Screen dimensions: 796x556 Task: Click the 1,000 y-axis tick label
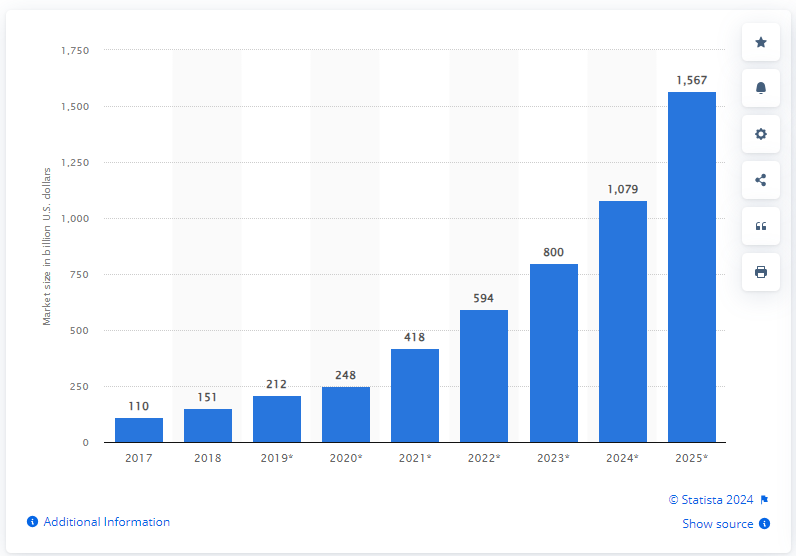pyautogui.click(x=75, y=218)
